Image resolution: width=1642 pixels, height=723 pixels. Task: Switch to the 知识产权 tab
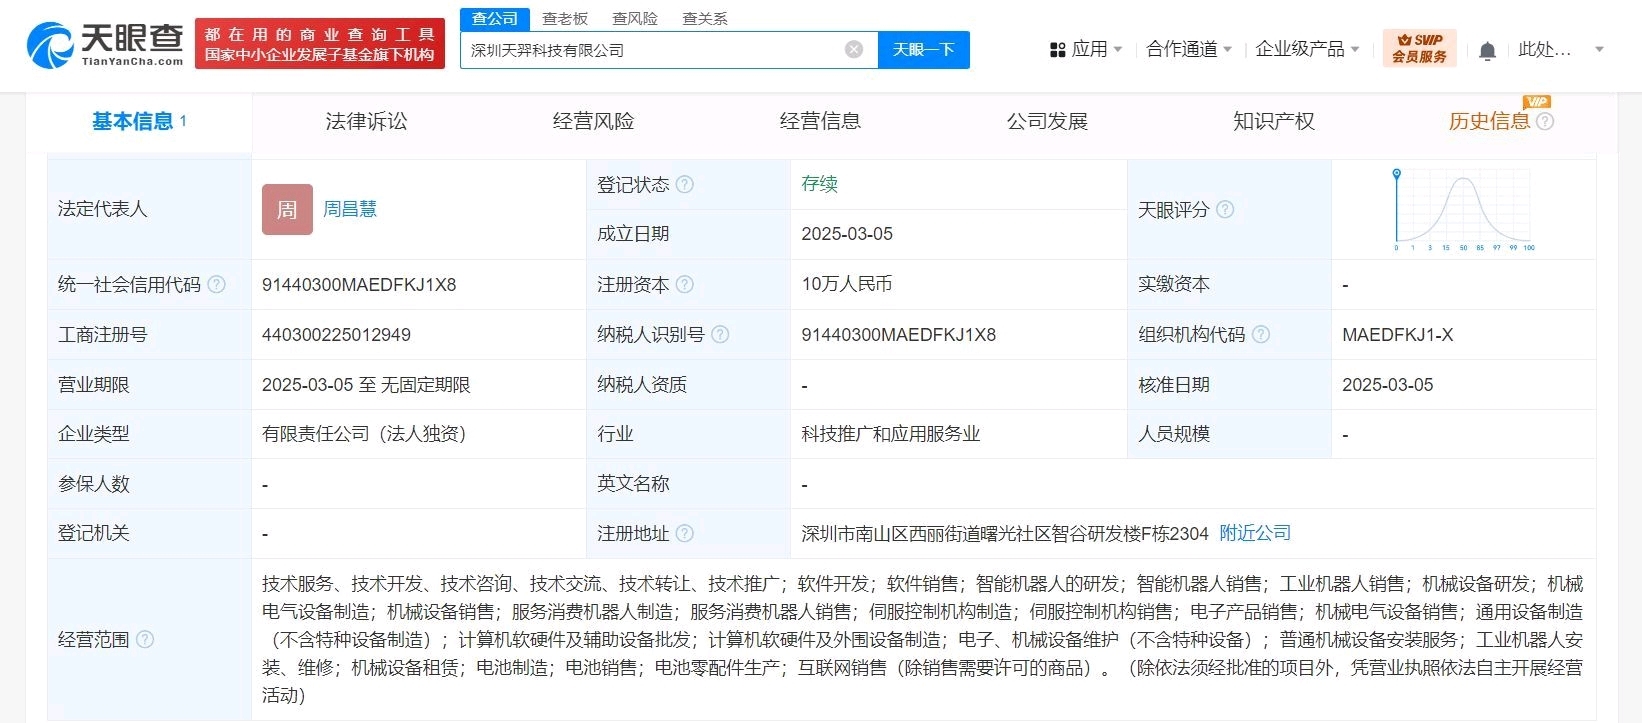pyautogui.click(x=1273, y=122)
